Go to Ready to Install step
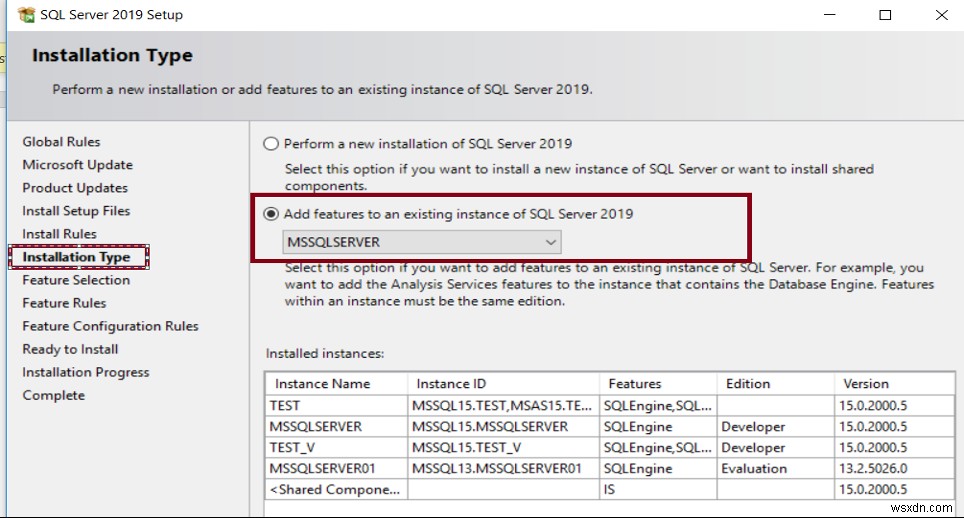 (70, 349)
